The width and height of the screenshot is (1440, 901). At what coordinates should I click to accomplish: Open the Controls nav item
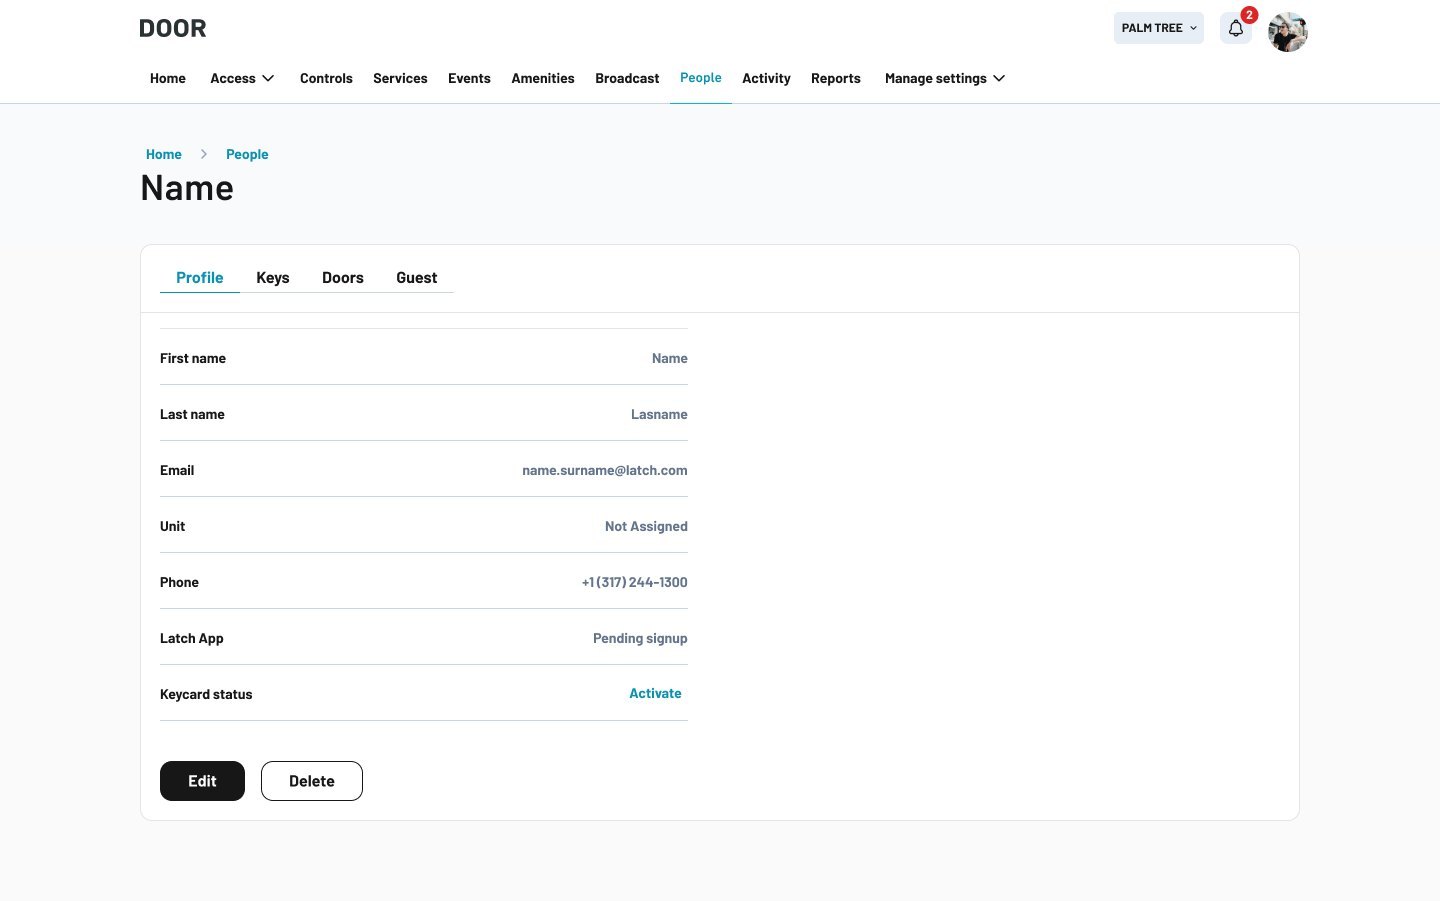[326, 78]
